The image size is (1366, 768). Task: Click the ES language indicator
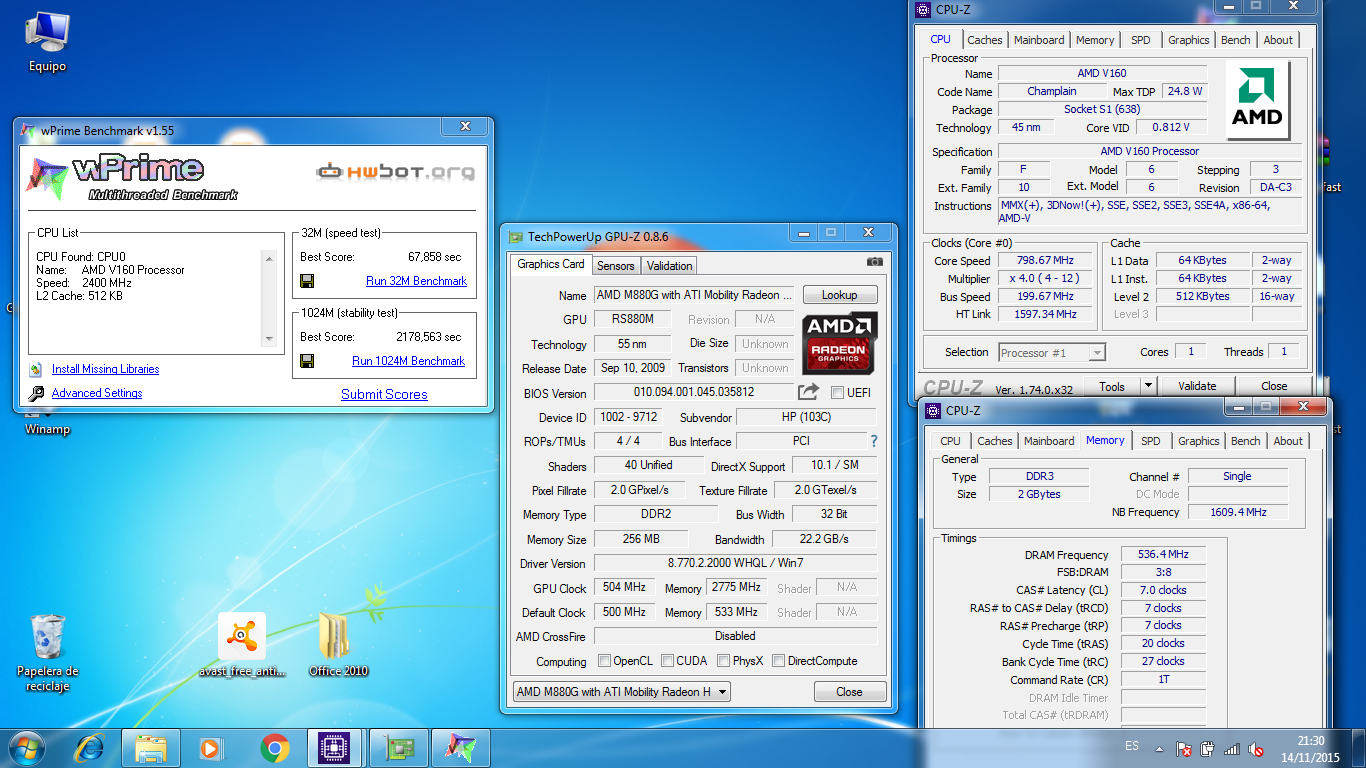[x=1131, y=746]
